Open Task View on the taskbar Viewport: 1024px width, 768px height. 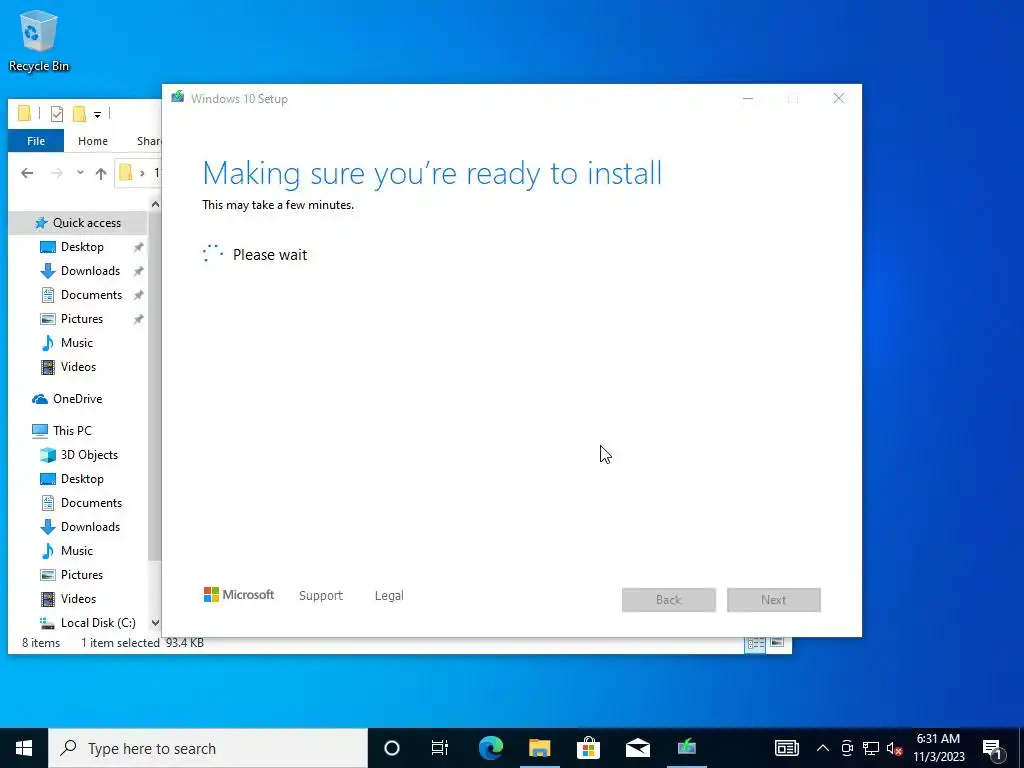pyautogui.click(x=440, y=748)
